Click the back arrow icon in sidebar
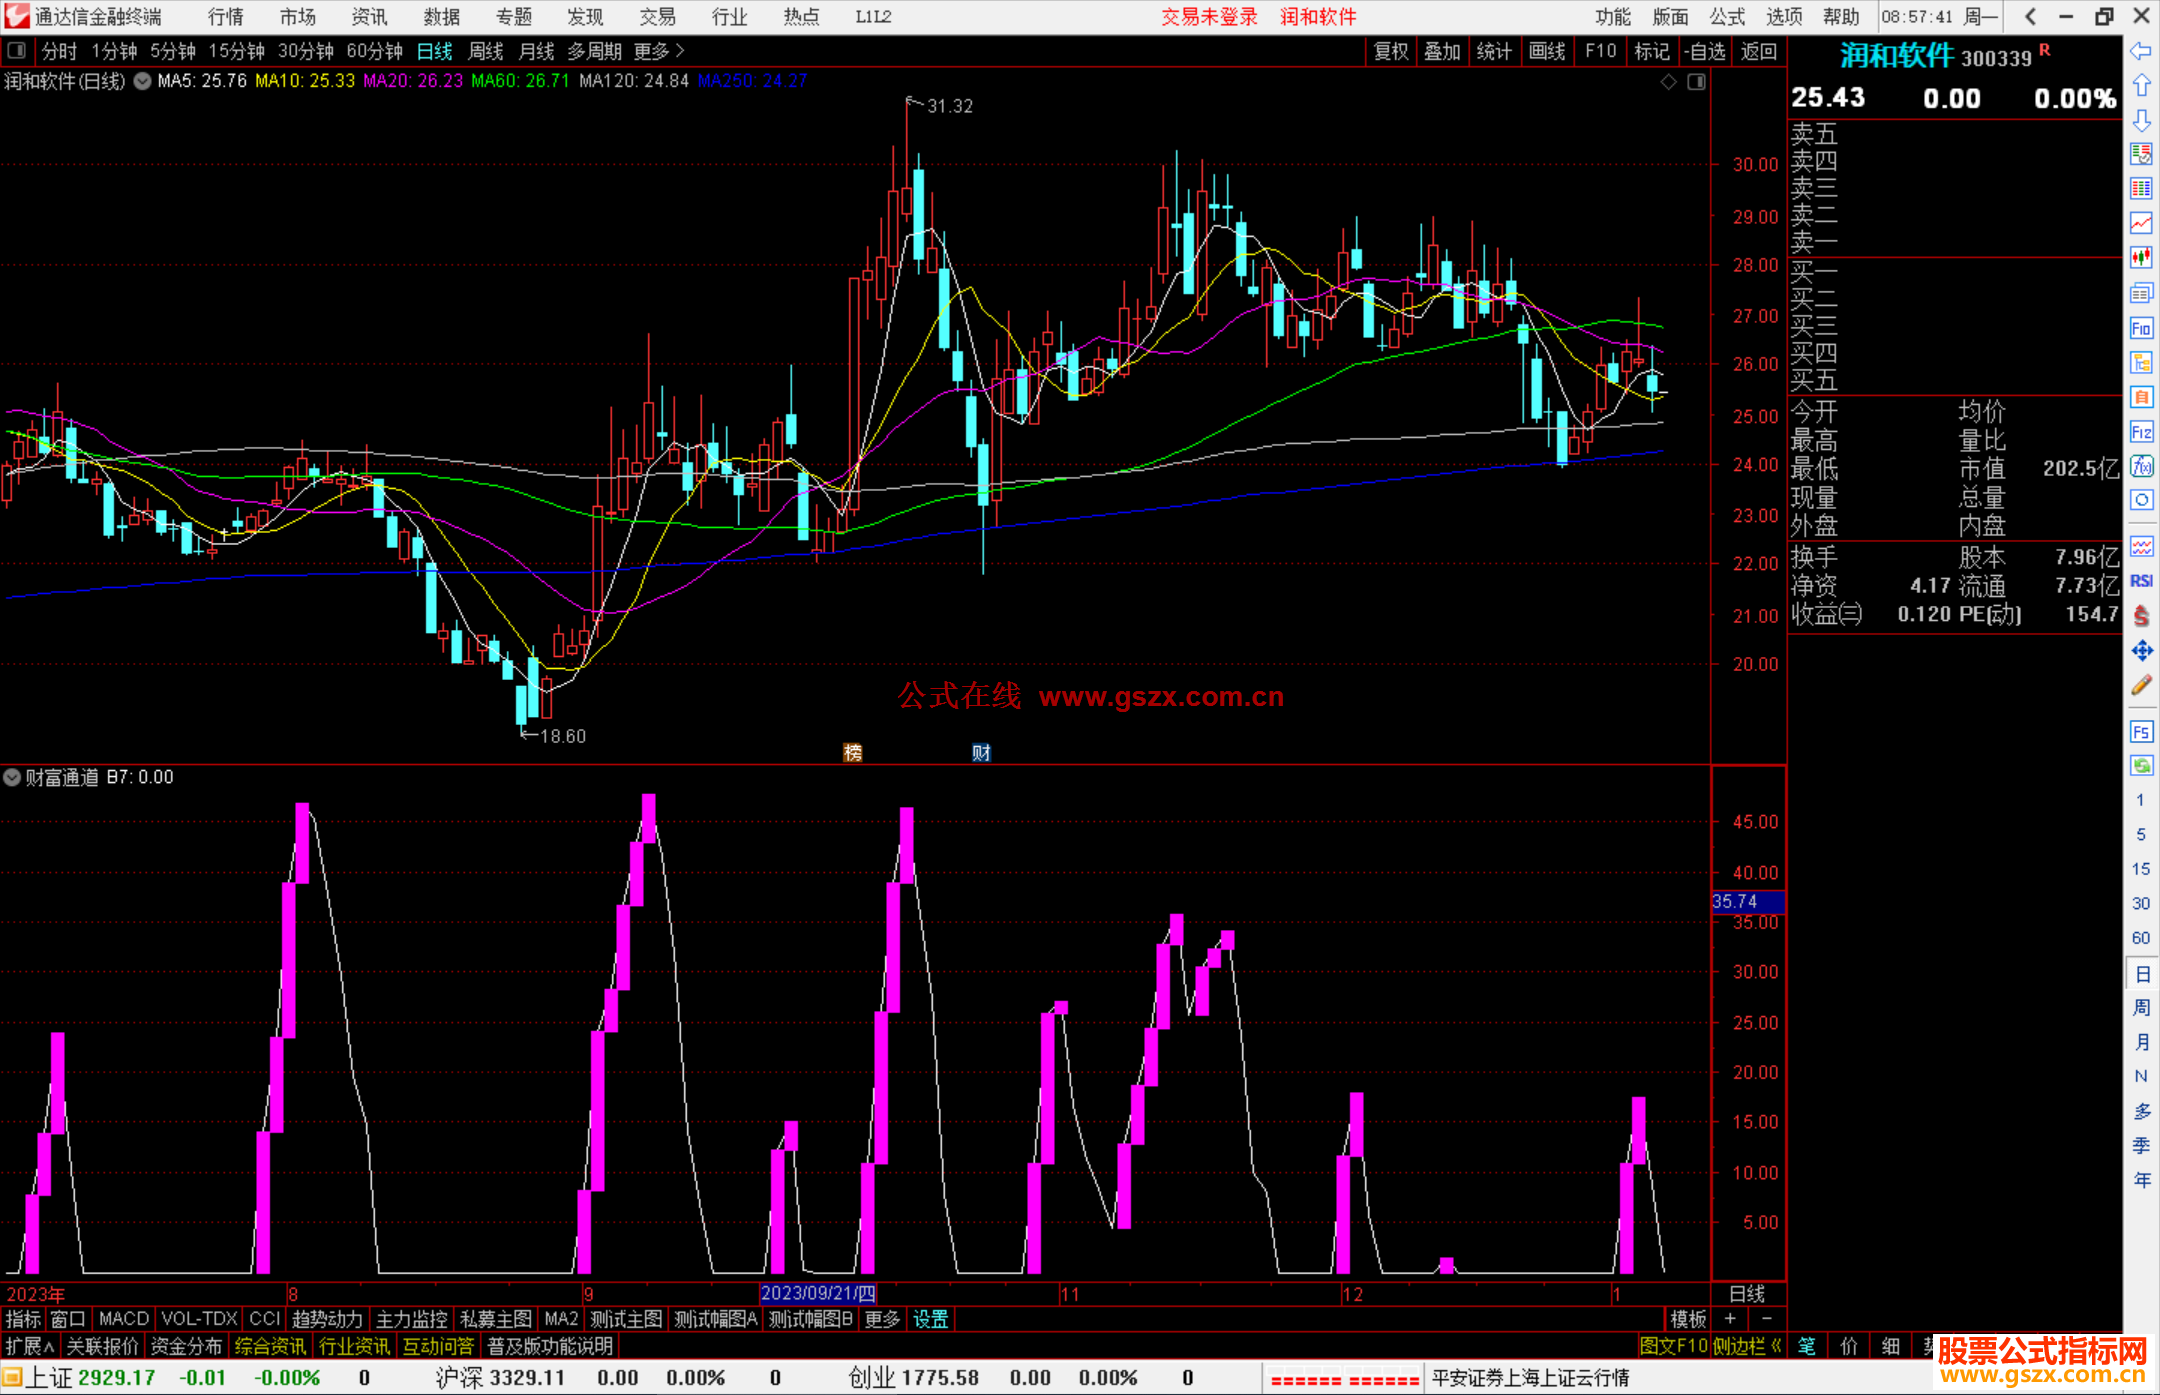Screen dimensions: 2160x1395 2141,50
